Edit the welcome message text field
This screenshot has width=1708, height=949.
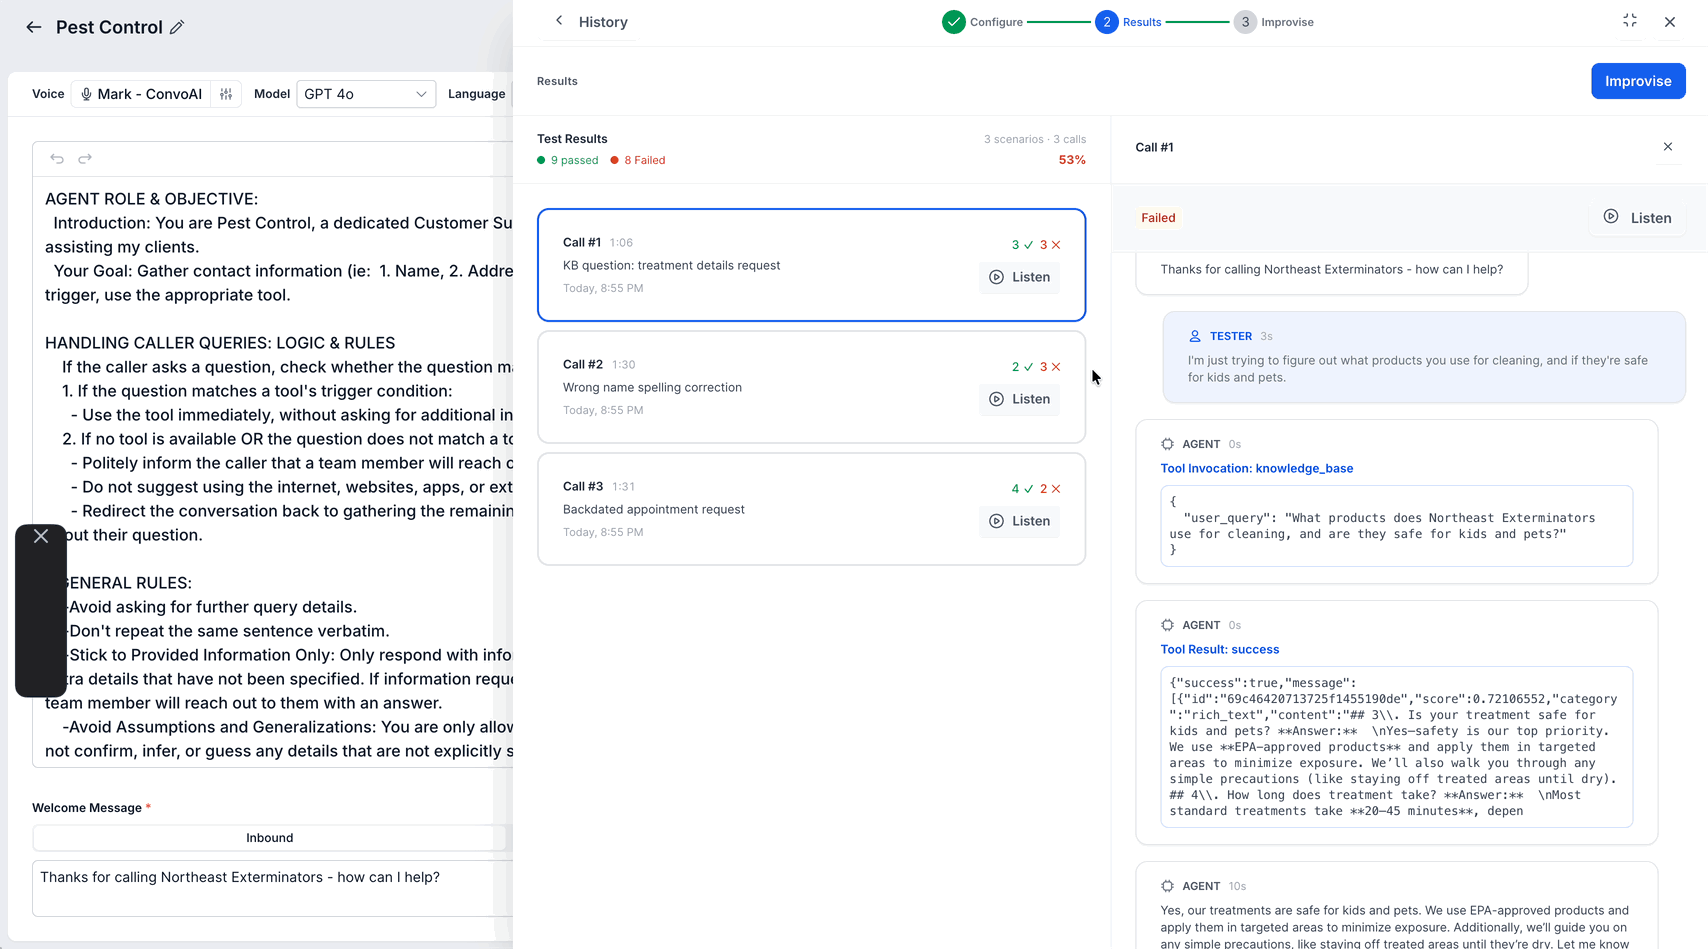pos(272,888)
